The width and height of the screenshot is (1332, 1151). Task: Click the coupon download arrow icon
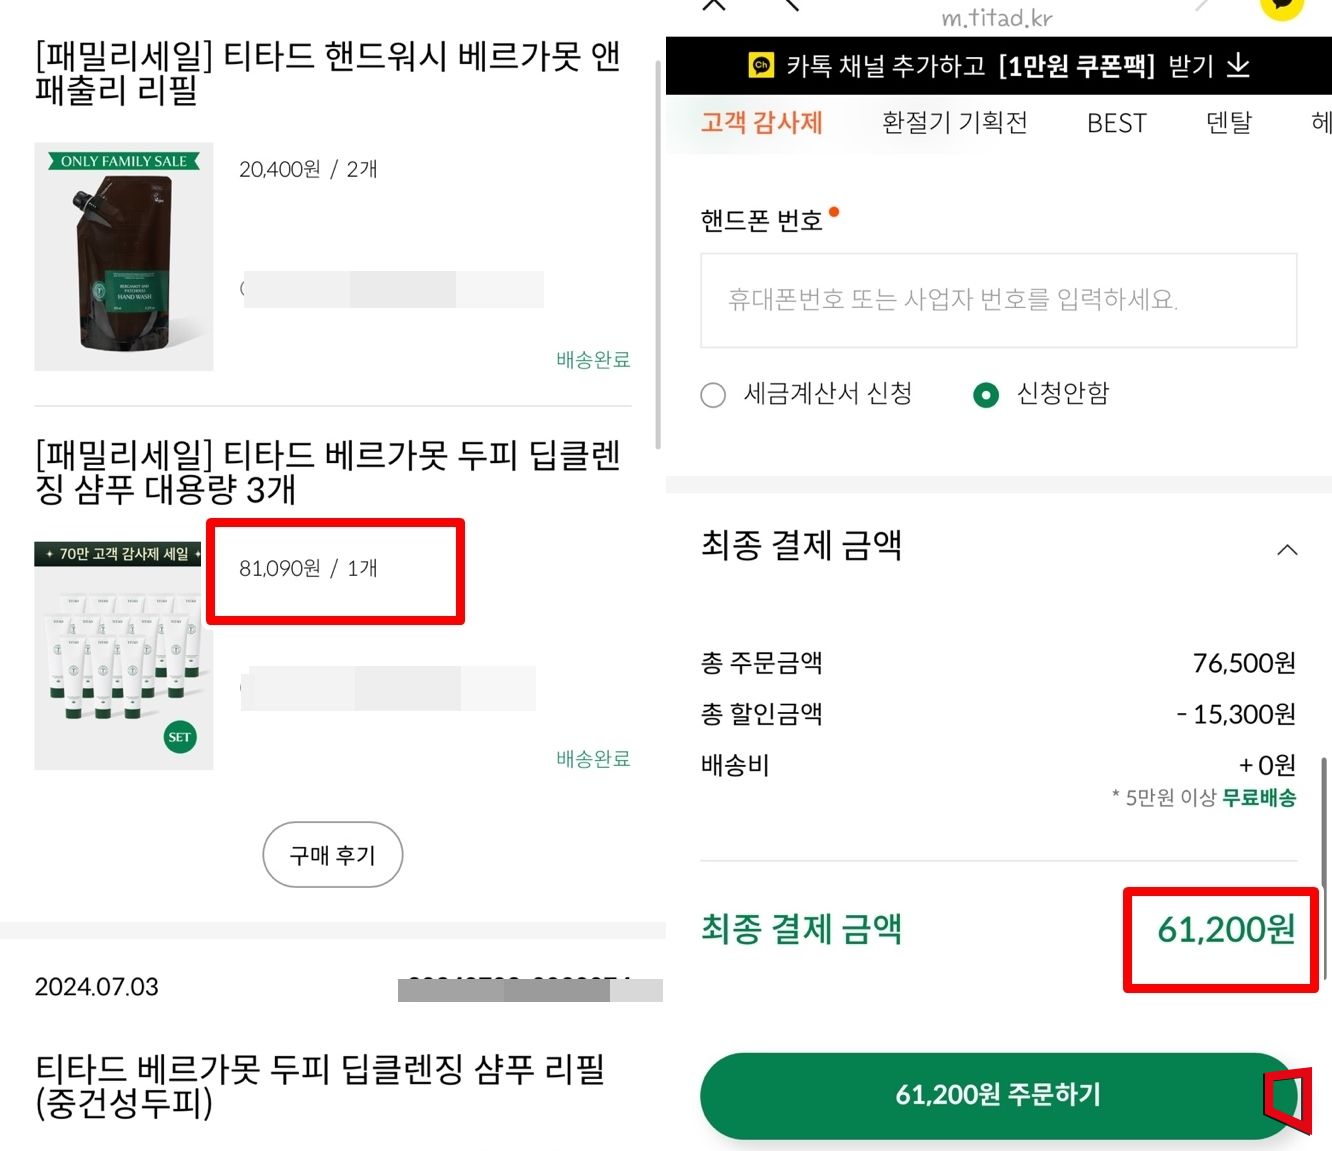coord(1240,66)
